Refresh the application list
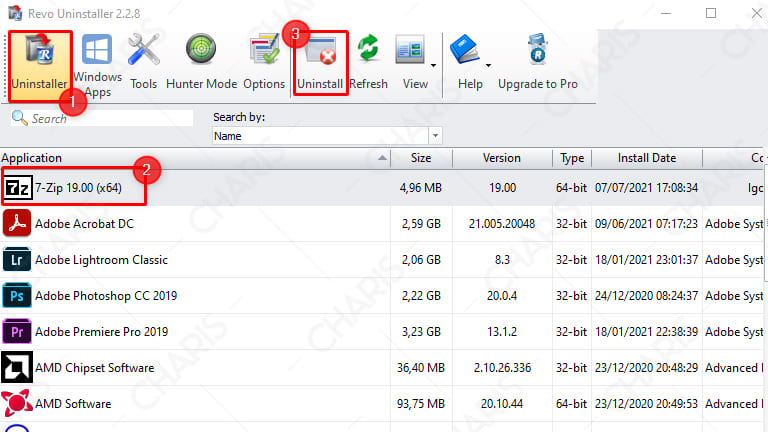Screen dimensions: 768x432 tap(368, 49)
